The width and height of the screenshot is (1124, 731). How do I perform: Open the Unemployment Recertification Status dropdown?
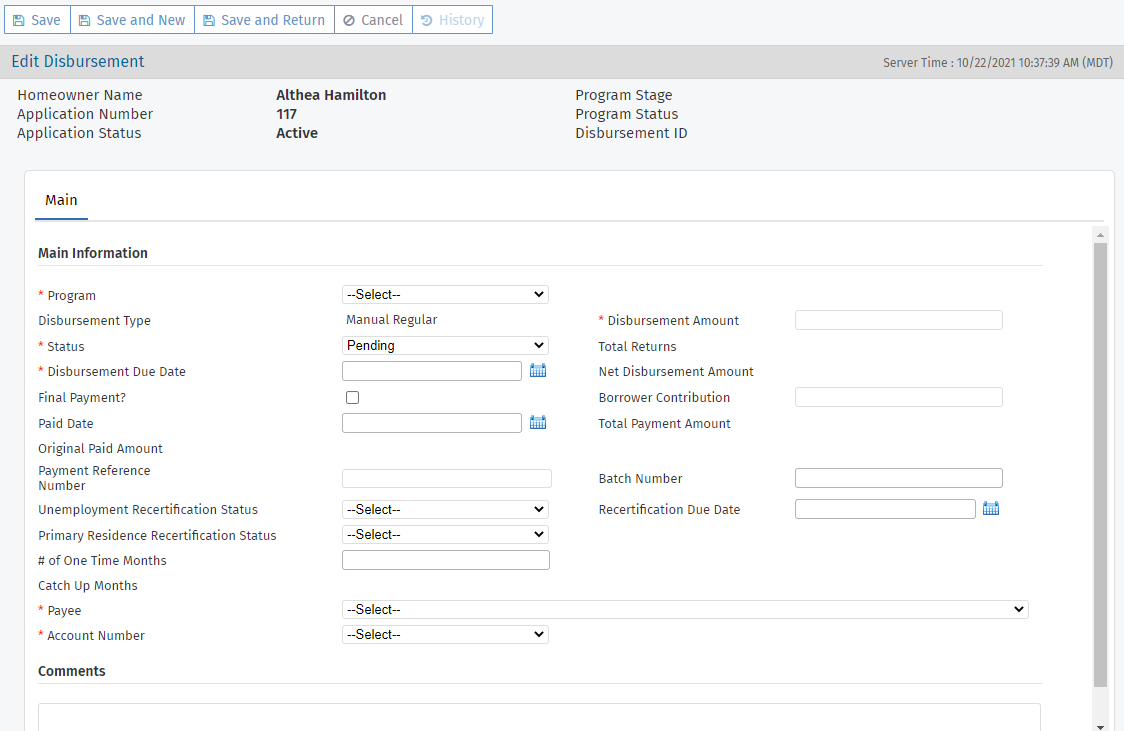click(x=445, y=509)
